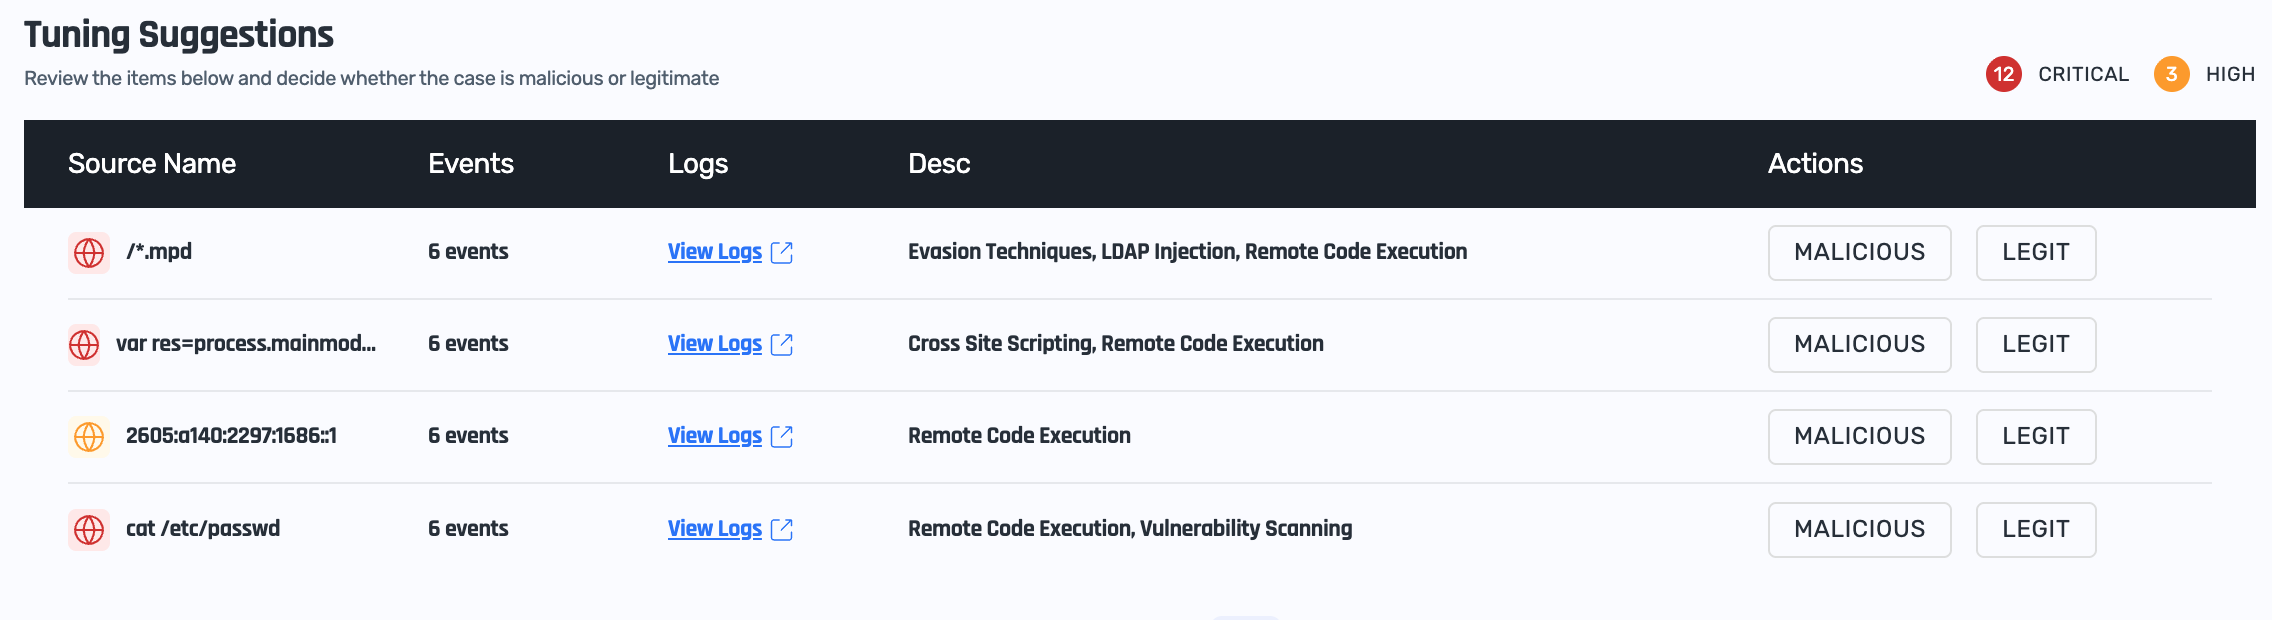Mark /*.mpd as MALICIOUS

[x=1859, y=253]
